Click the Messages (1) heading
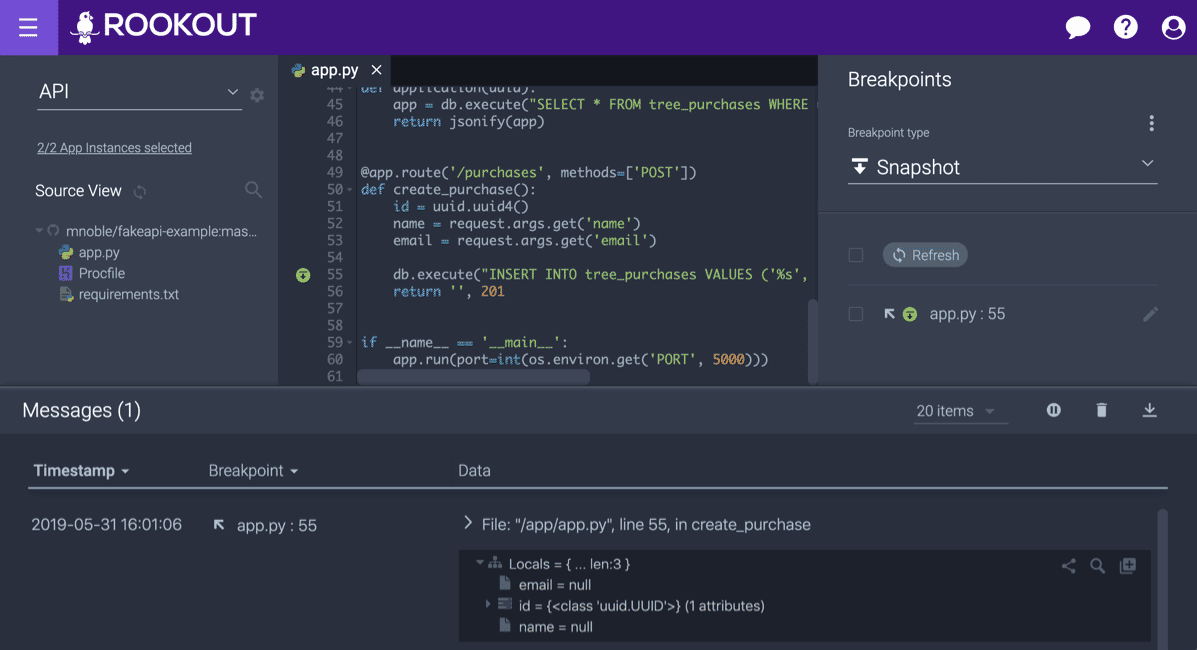 pos(82,410)
